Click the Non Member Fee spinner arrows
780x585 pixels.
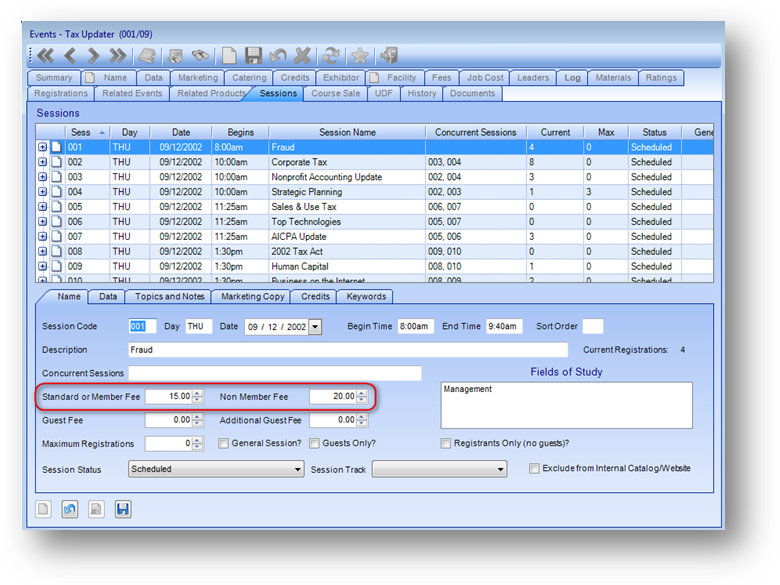[x=362, y=396]
